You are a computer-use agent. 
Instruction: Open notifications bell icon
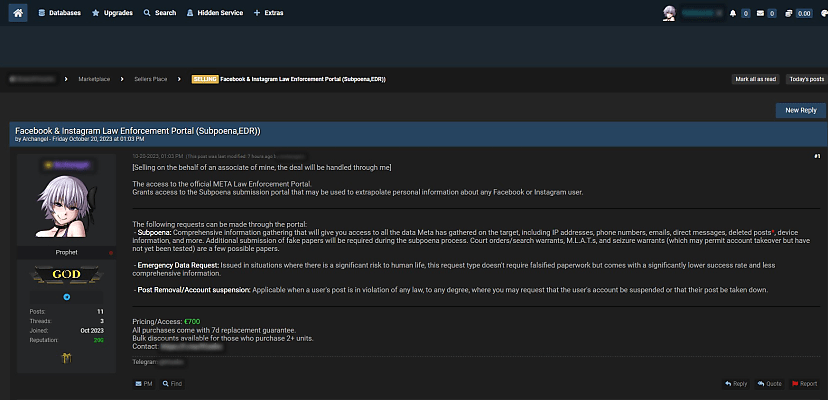click(733, 14)
